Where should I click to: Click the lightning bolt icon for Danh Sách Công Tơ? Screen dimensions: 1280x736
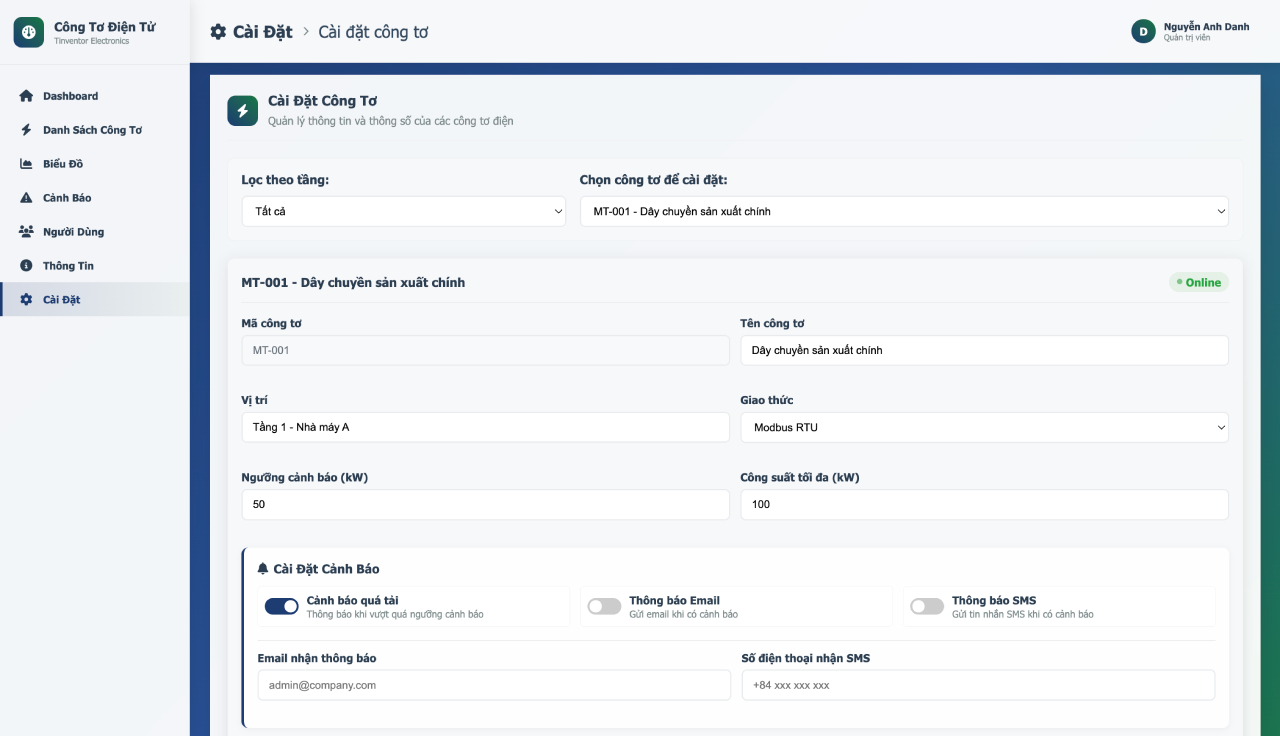pyautogui.click(x=26, y=130)
